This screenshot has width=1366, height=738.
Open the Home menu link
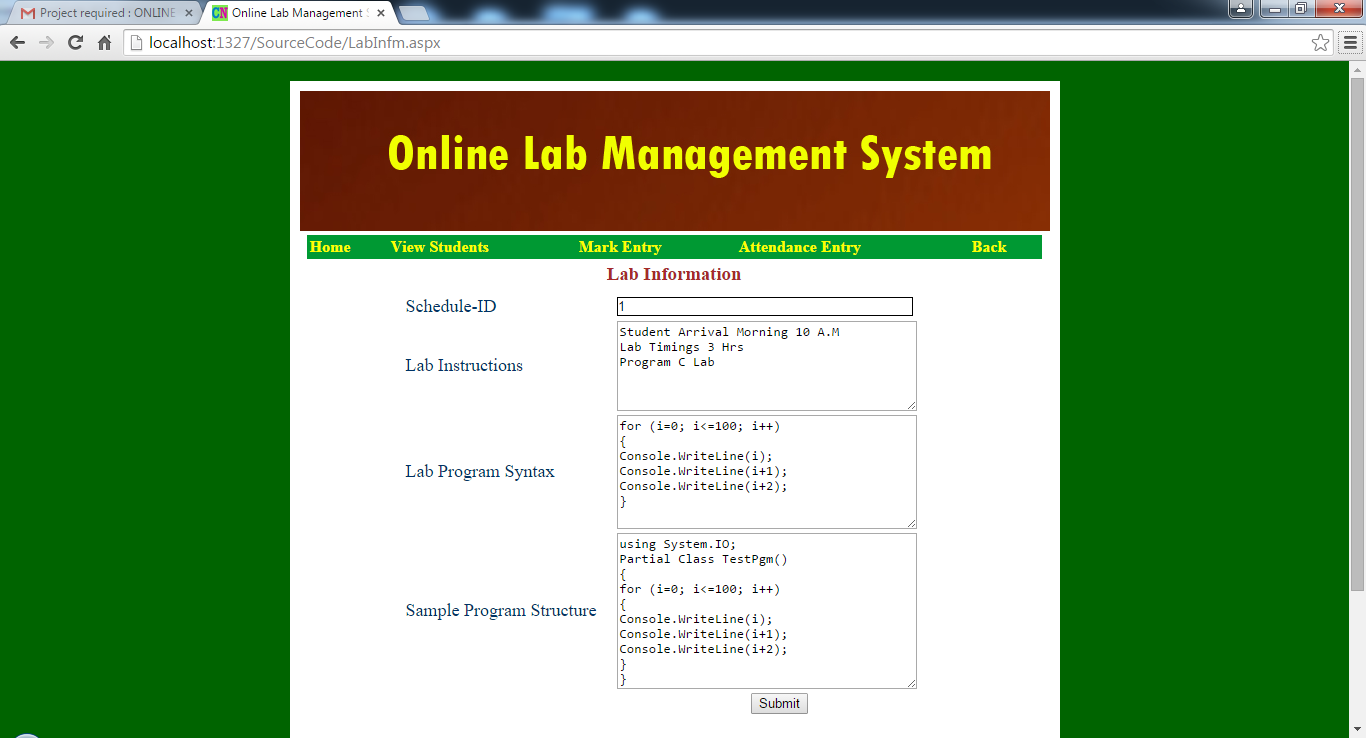pos(330,247)
